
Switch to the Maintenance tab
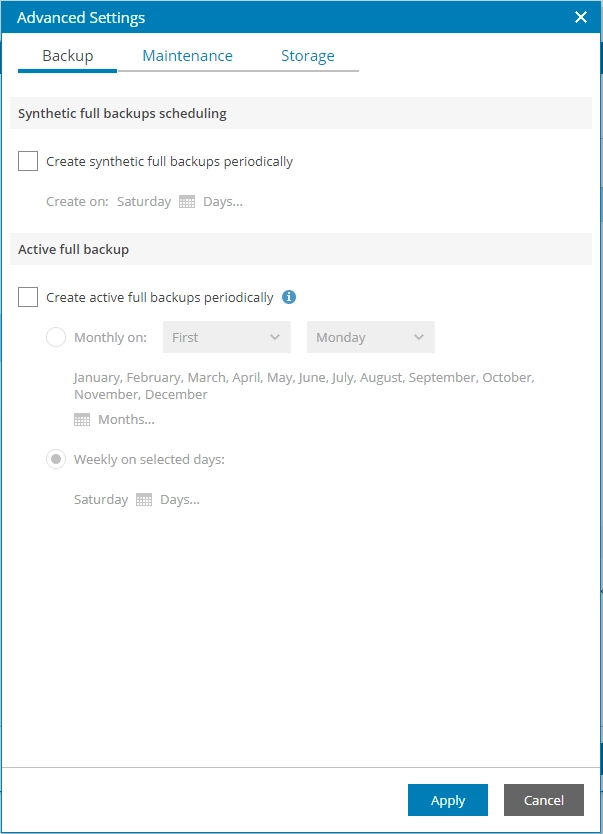coord(187,56)
